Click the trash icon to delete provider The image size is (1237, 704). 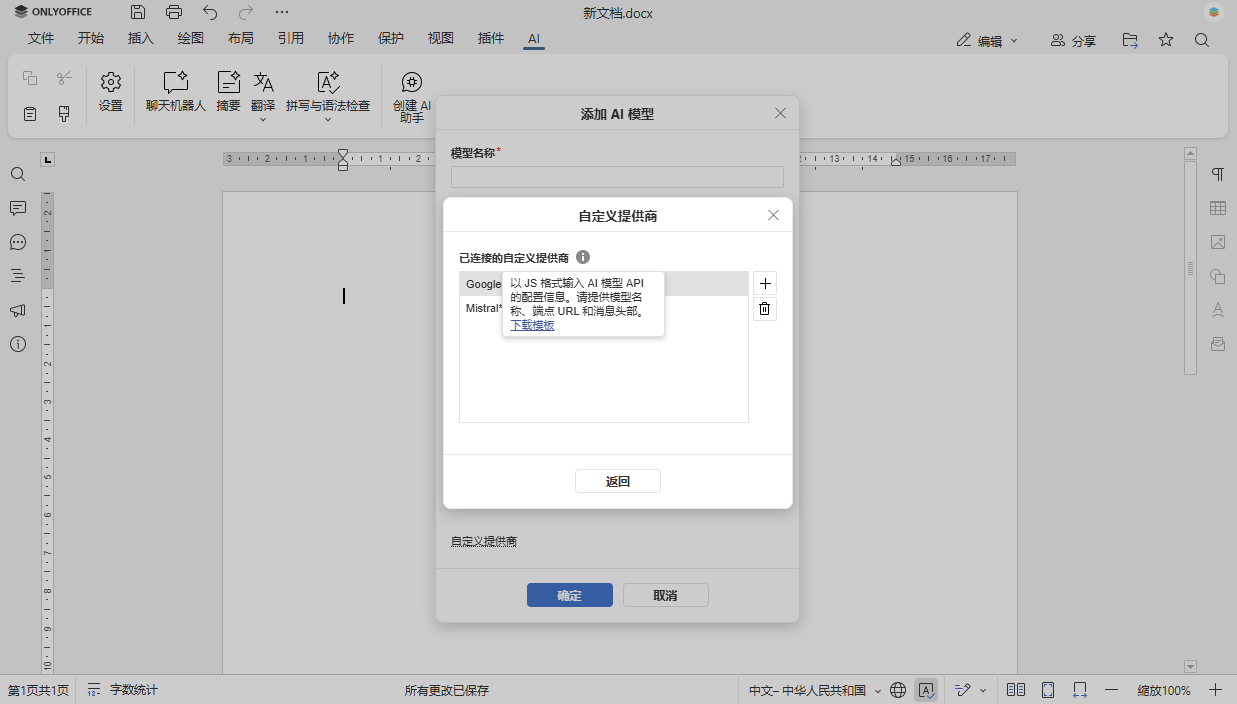point(765,309)
